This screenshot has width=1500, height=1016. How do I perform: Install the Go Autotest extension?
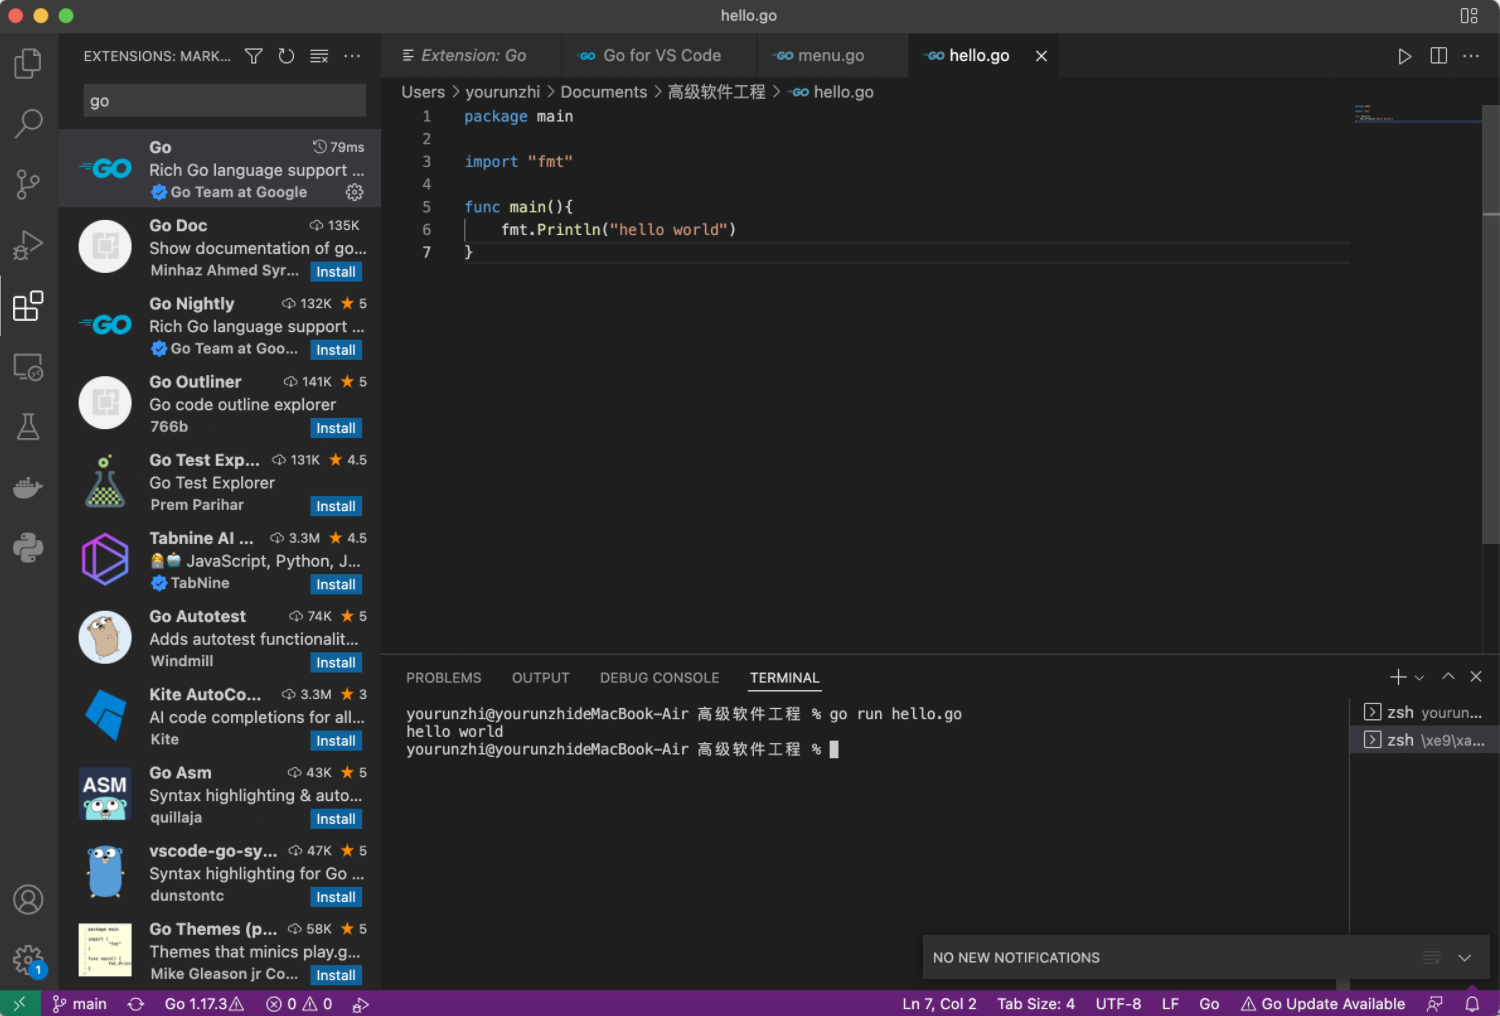tap(336, 663)
